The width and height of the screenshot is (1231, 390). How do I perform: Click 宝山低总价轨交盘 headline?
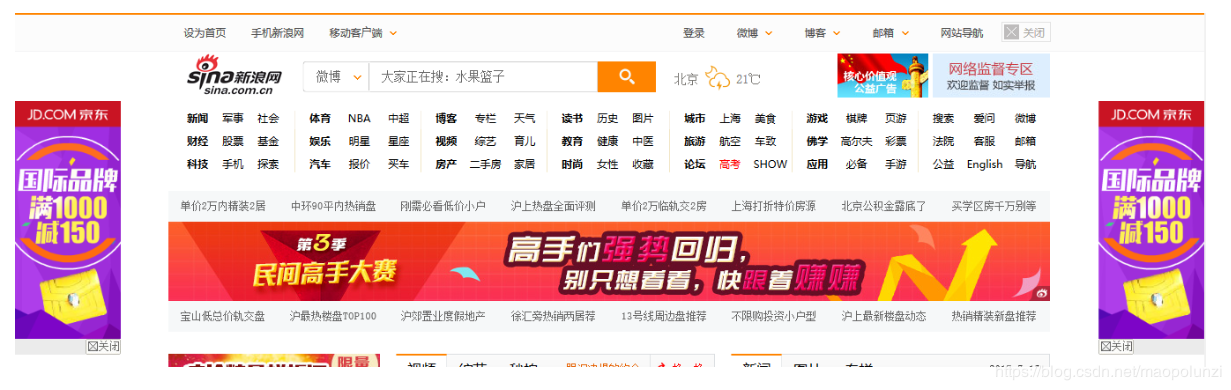coord(223,316)
